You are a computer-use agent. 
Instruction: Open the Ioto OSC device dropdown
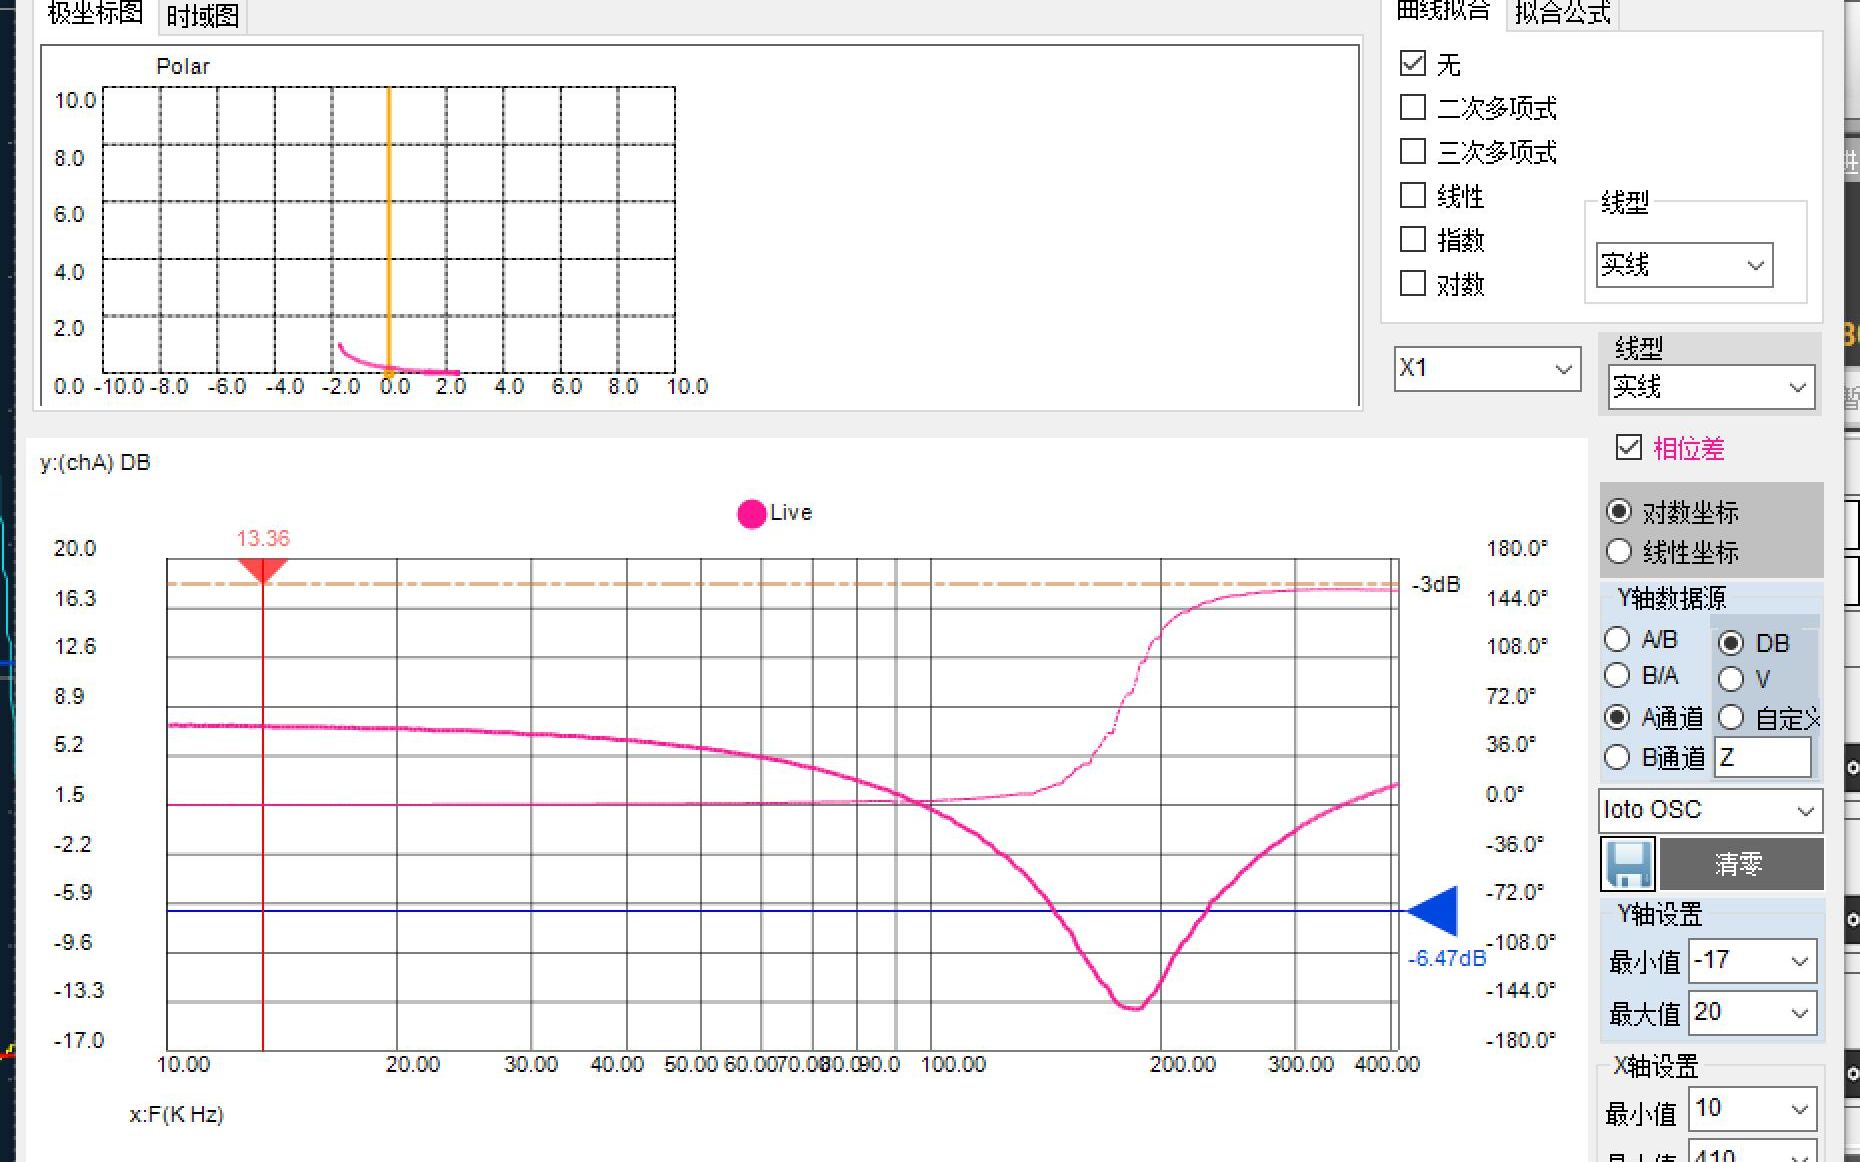coord(1710,810)
